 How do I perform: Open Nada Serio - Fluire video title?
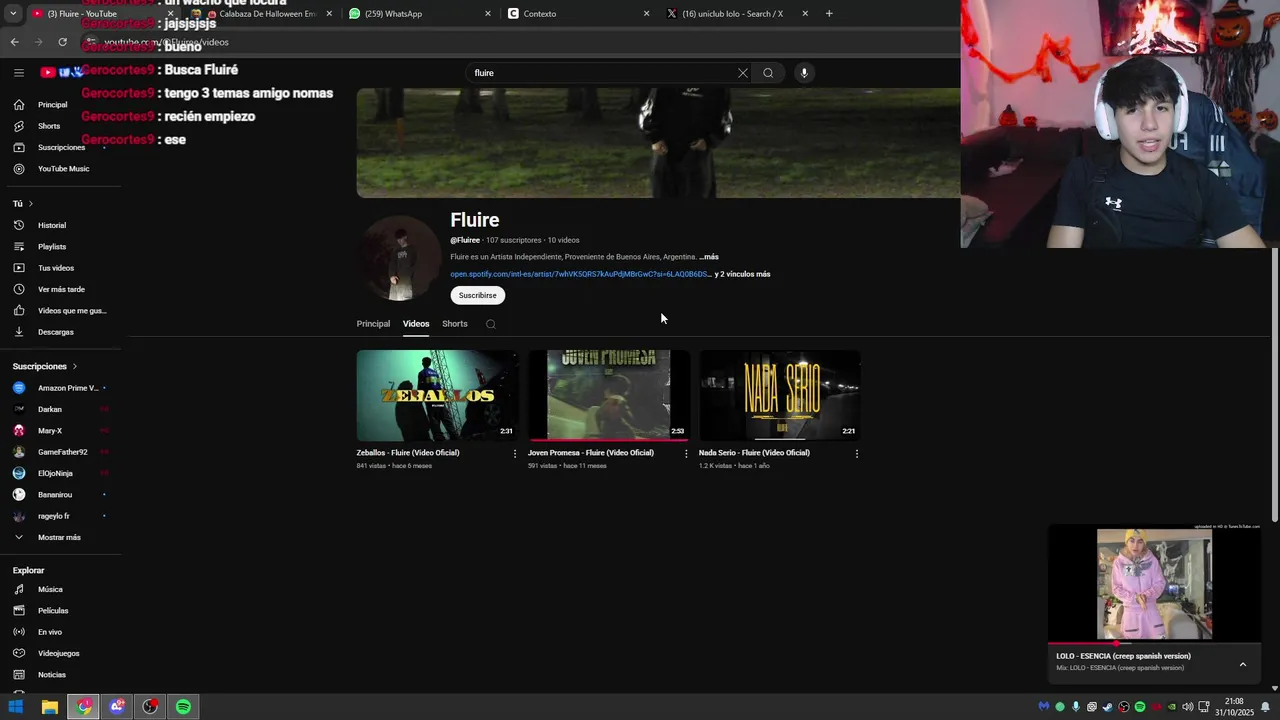[x=754, y=453]
